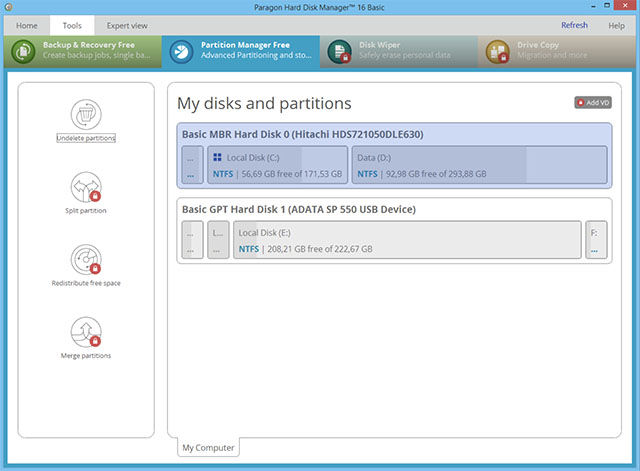The height and width of the screenshot is (471, 640).
Task: Select the Split partition tool icon
Action: click(86, 187)
